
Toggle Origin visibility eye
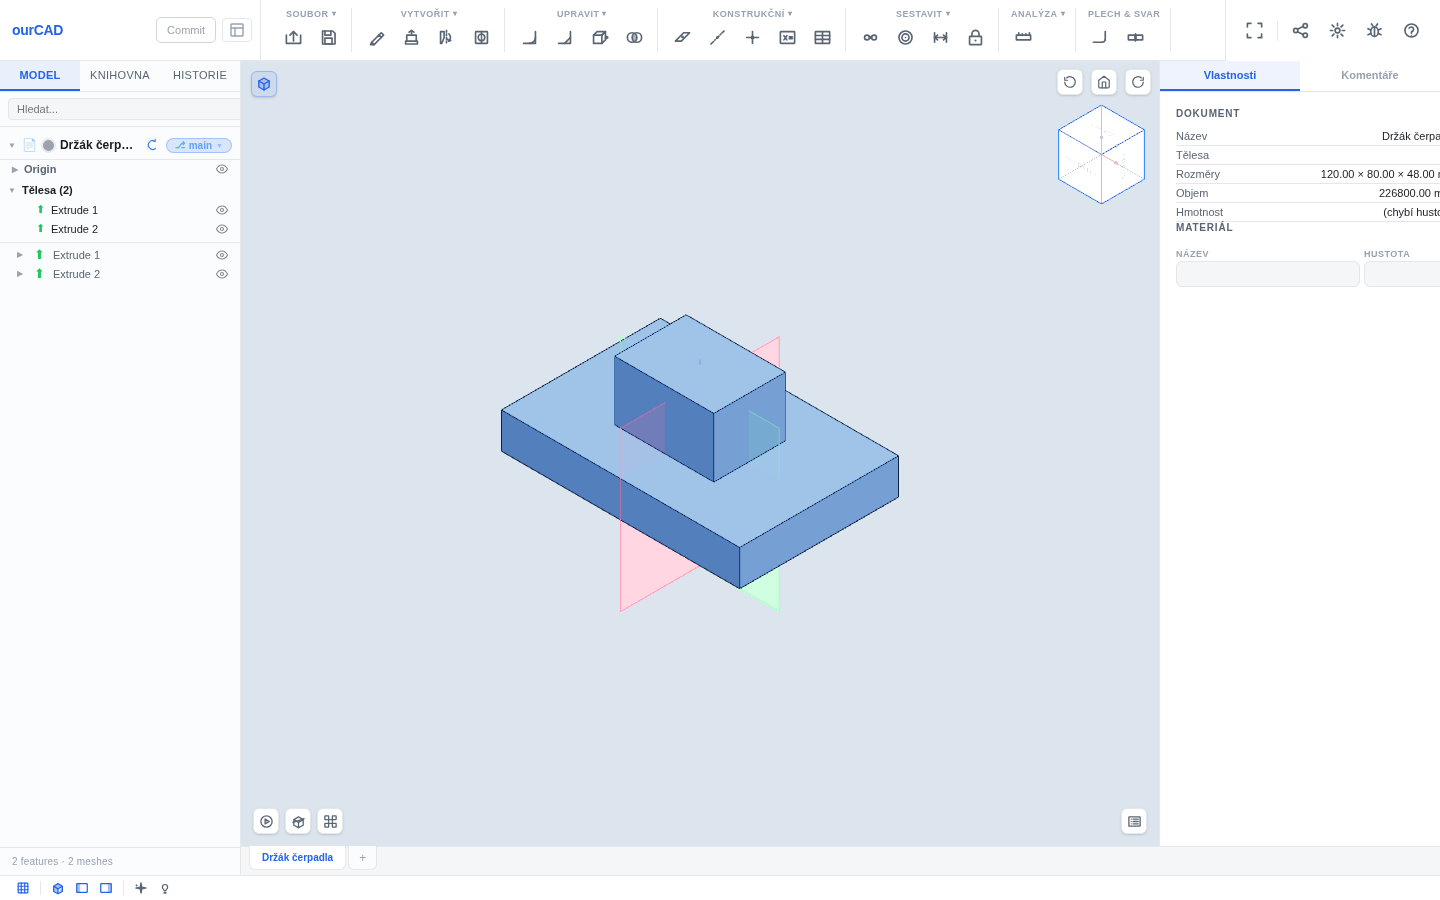[222, 169]
